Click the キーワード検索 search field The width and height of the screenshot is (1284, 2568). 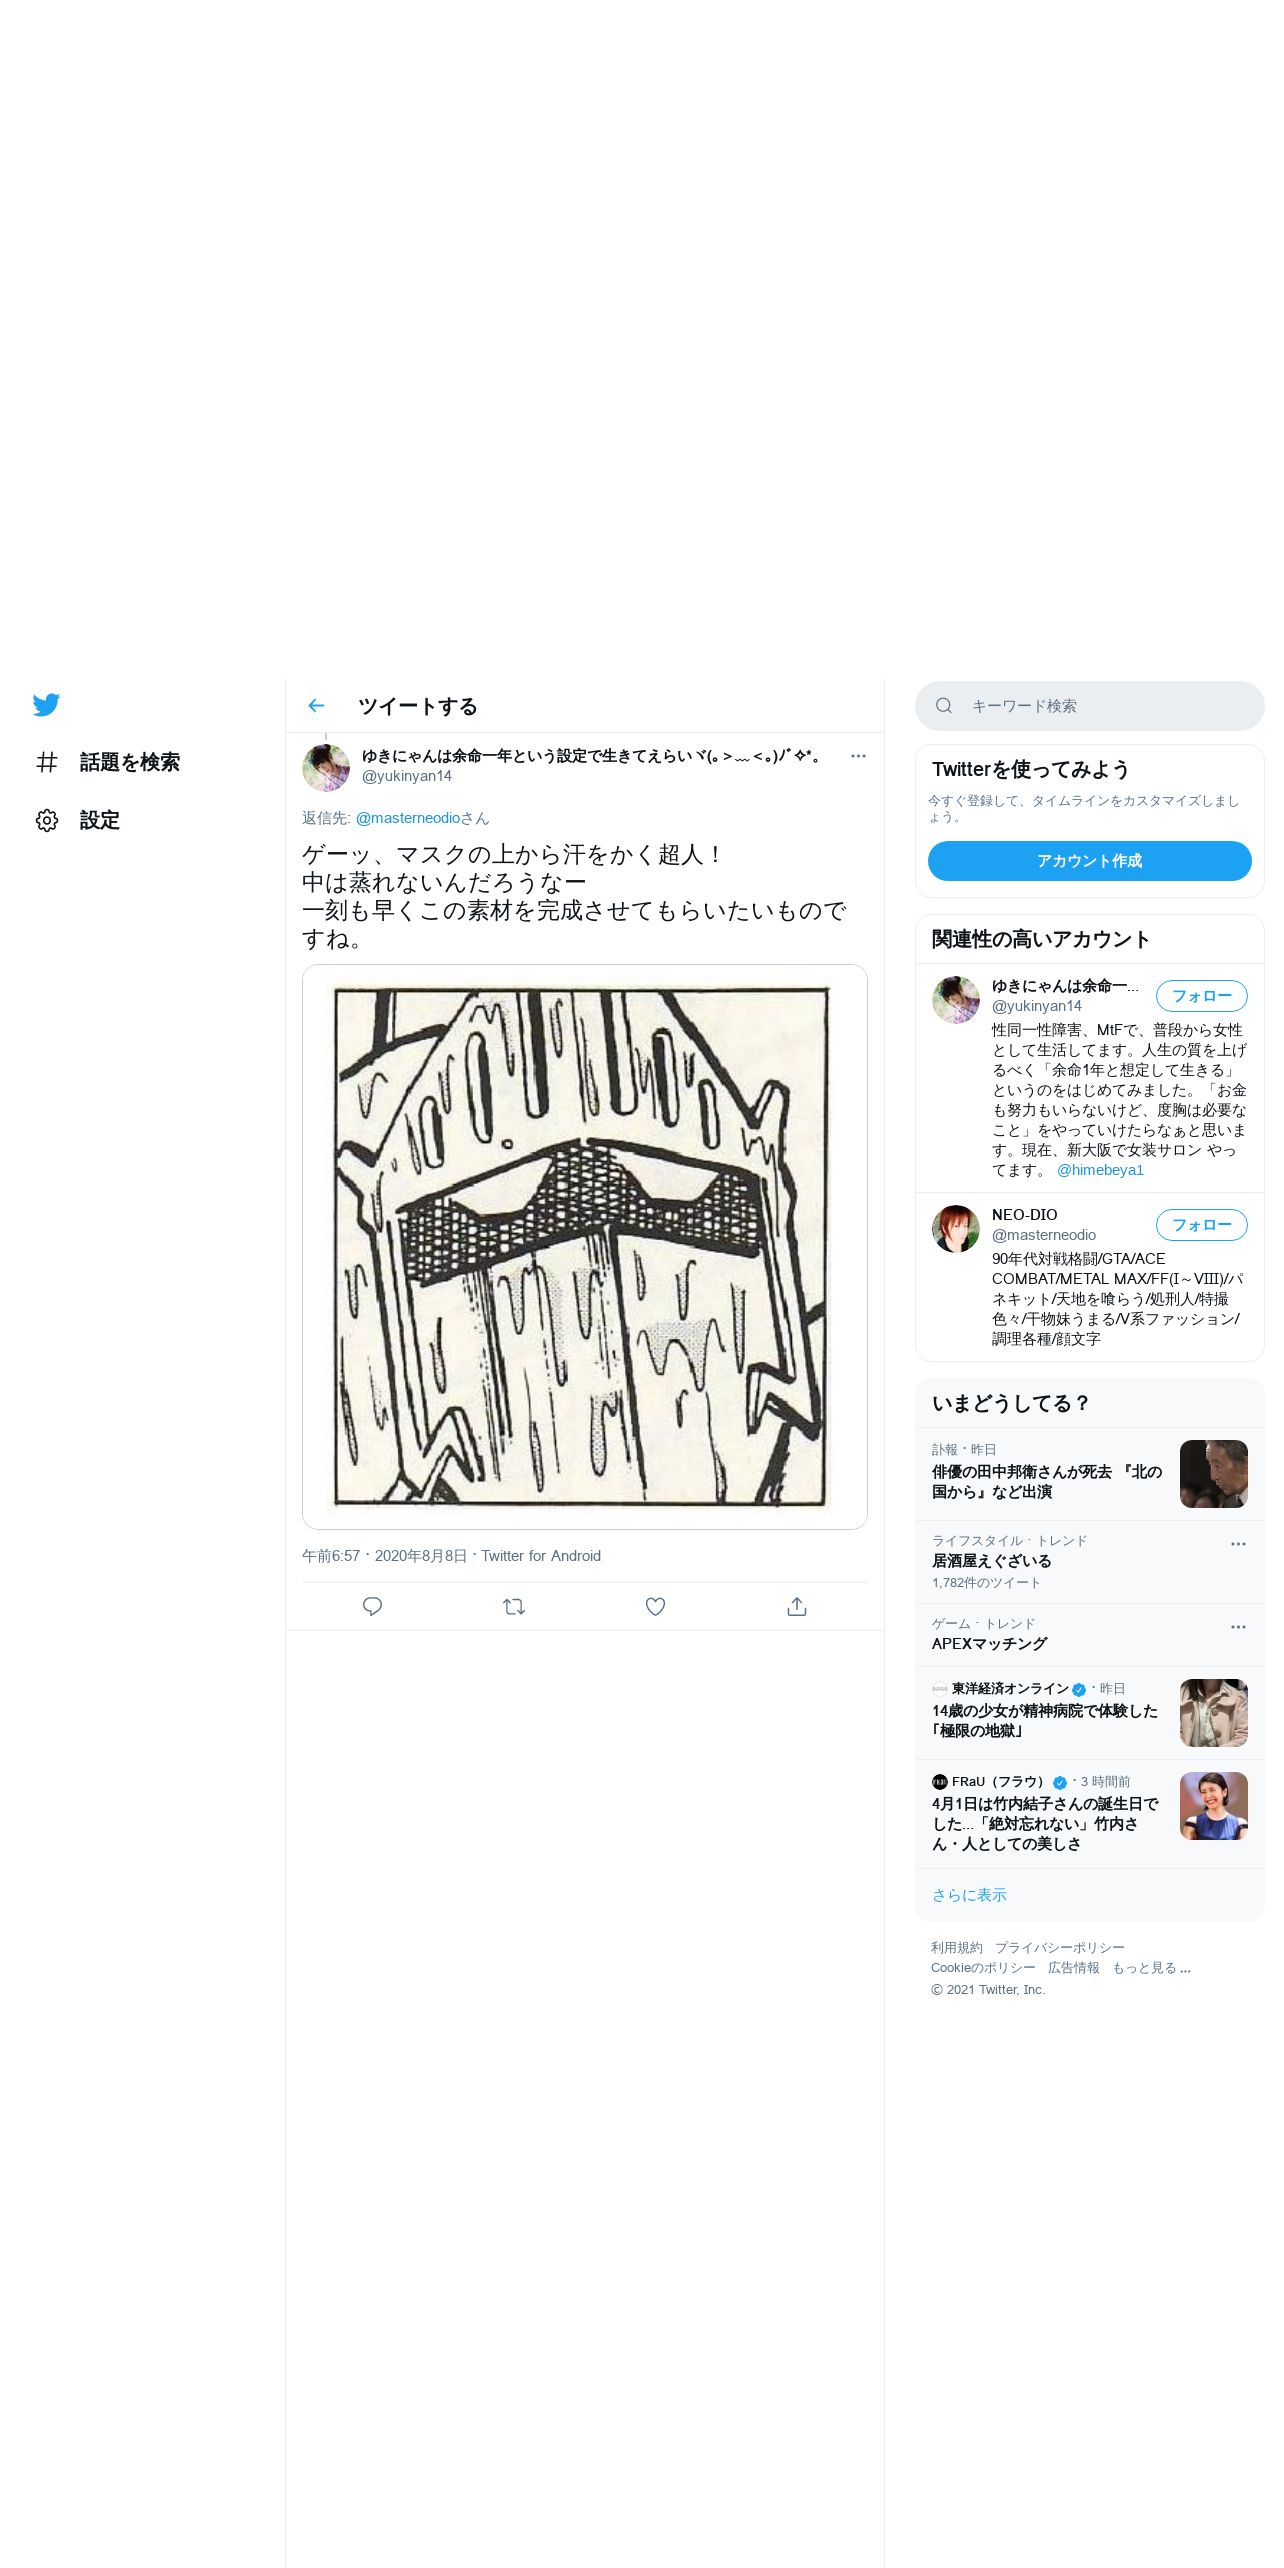1090,706
